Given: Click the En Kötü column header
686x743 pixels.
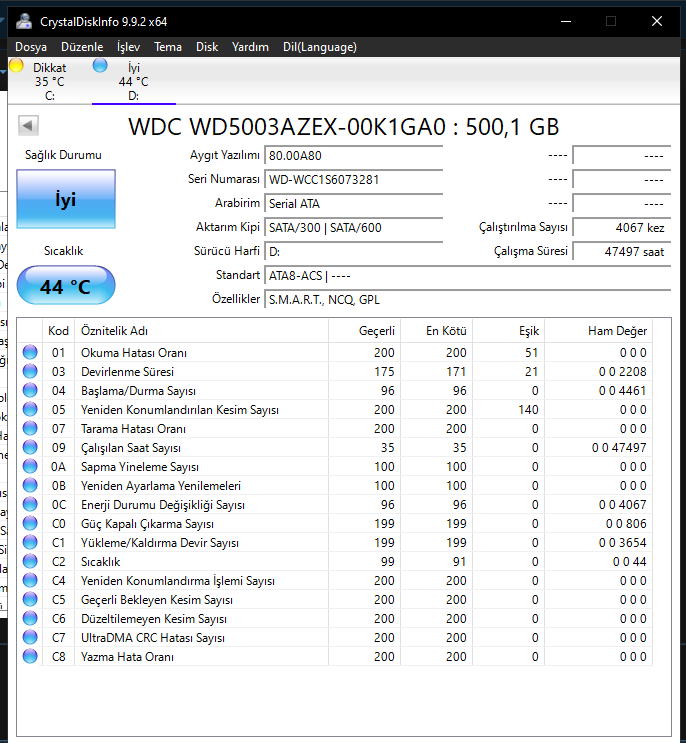Looking at the screenshot, I should coord(436,331).
